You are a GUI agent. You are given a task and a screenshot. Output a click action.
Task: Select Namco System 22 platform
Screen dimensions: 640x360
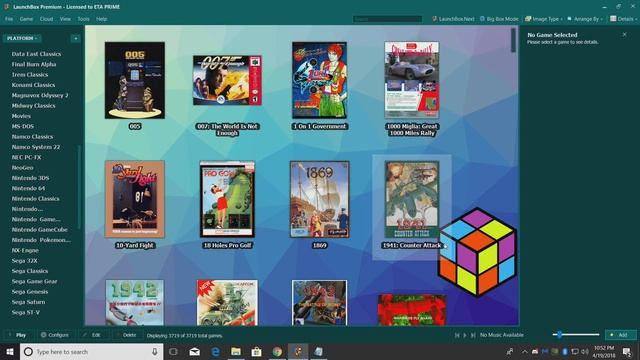[x=36, y=147]
